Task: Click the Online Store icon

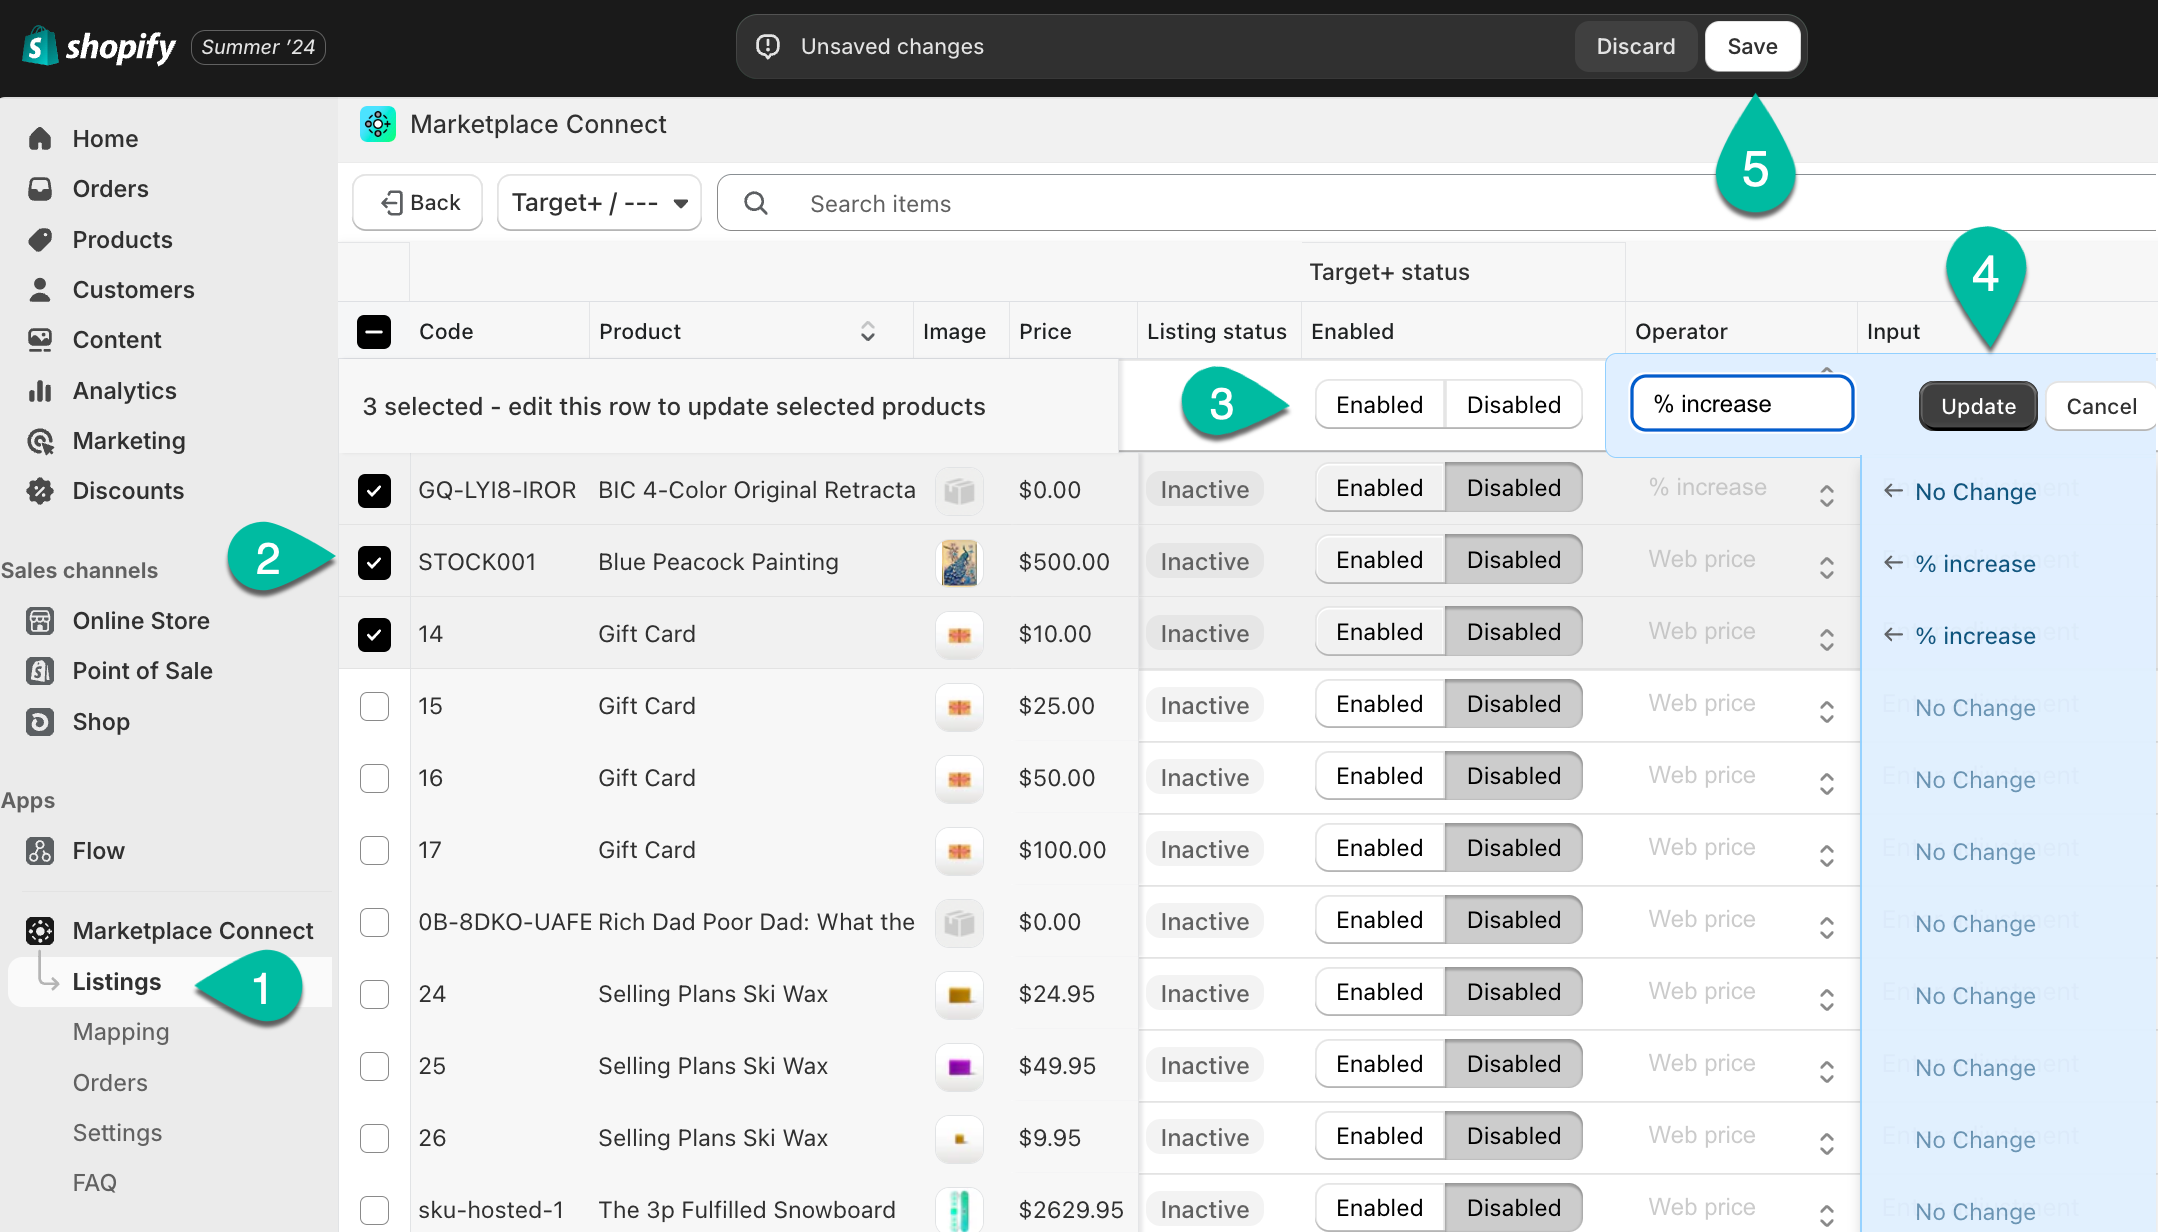Action: (40, 621)
